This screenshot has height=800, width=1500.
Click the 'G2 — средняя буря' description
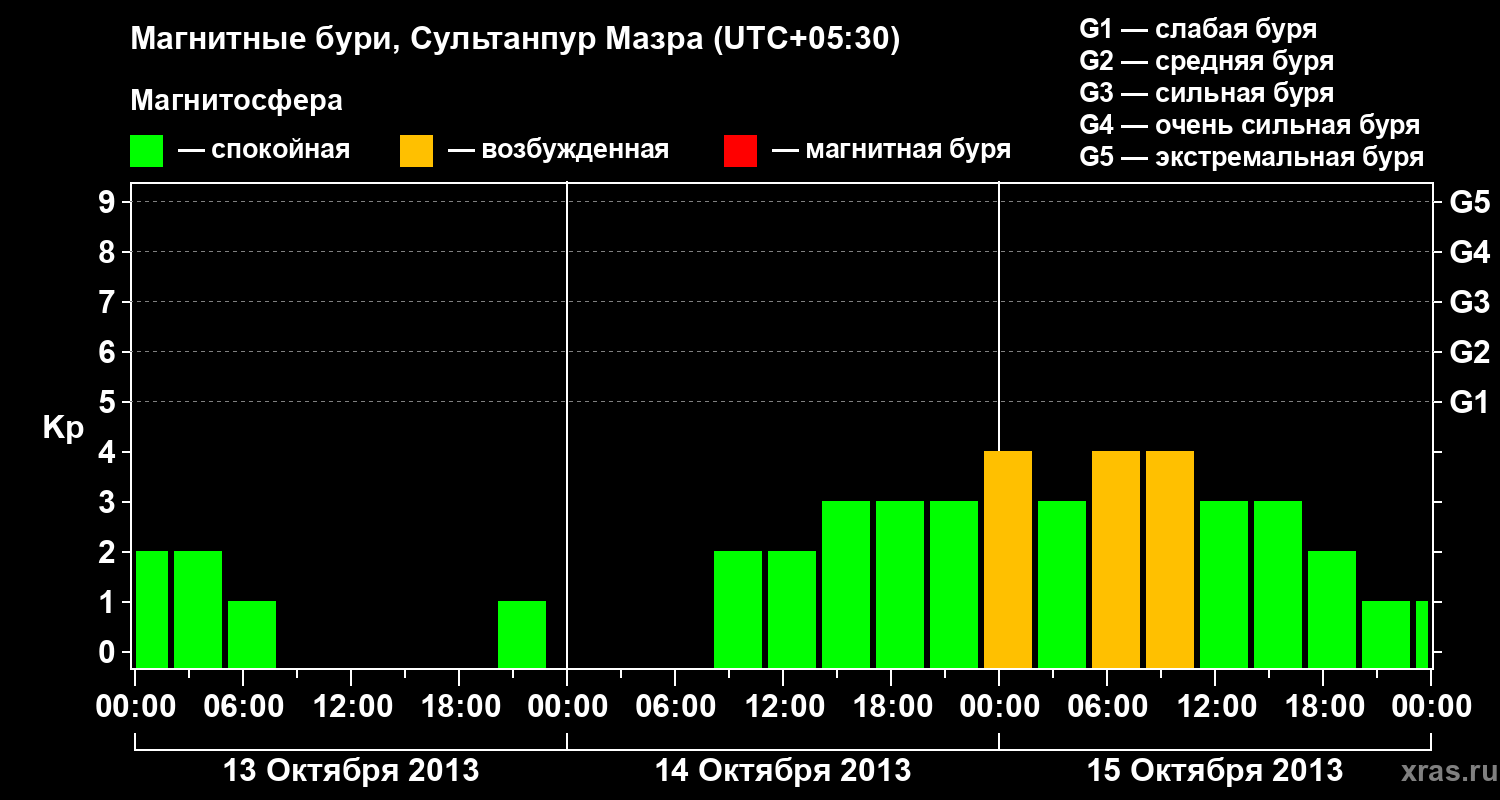point(1206,61)
